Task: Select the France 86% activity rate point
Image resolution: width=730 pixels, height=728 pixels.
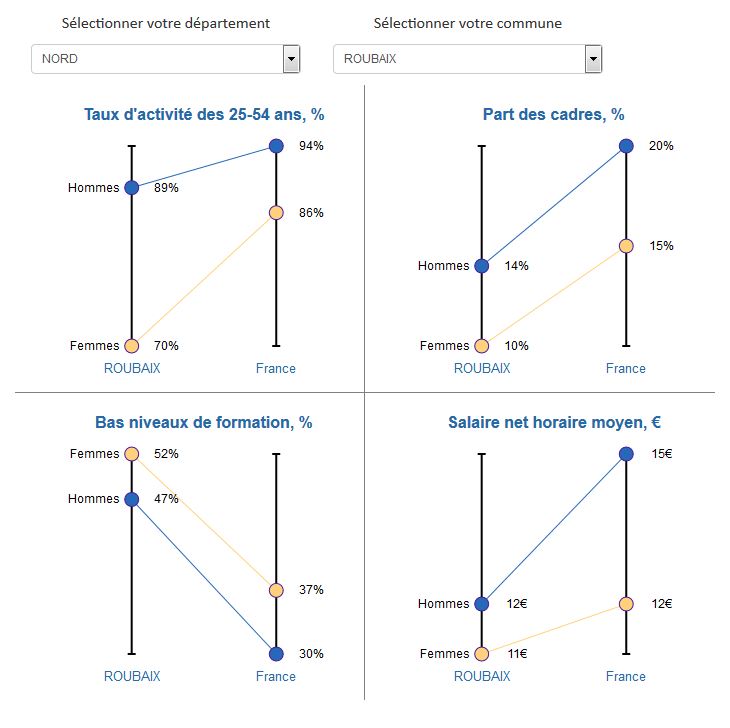Action: coord(276,212)
